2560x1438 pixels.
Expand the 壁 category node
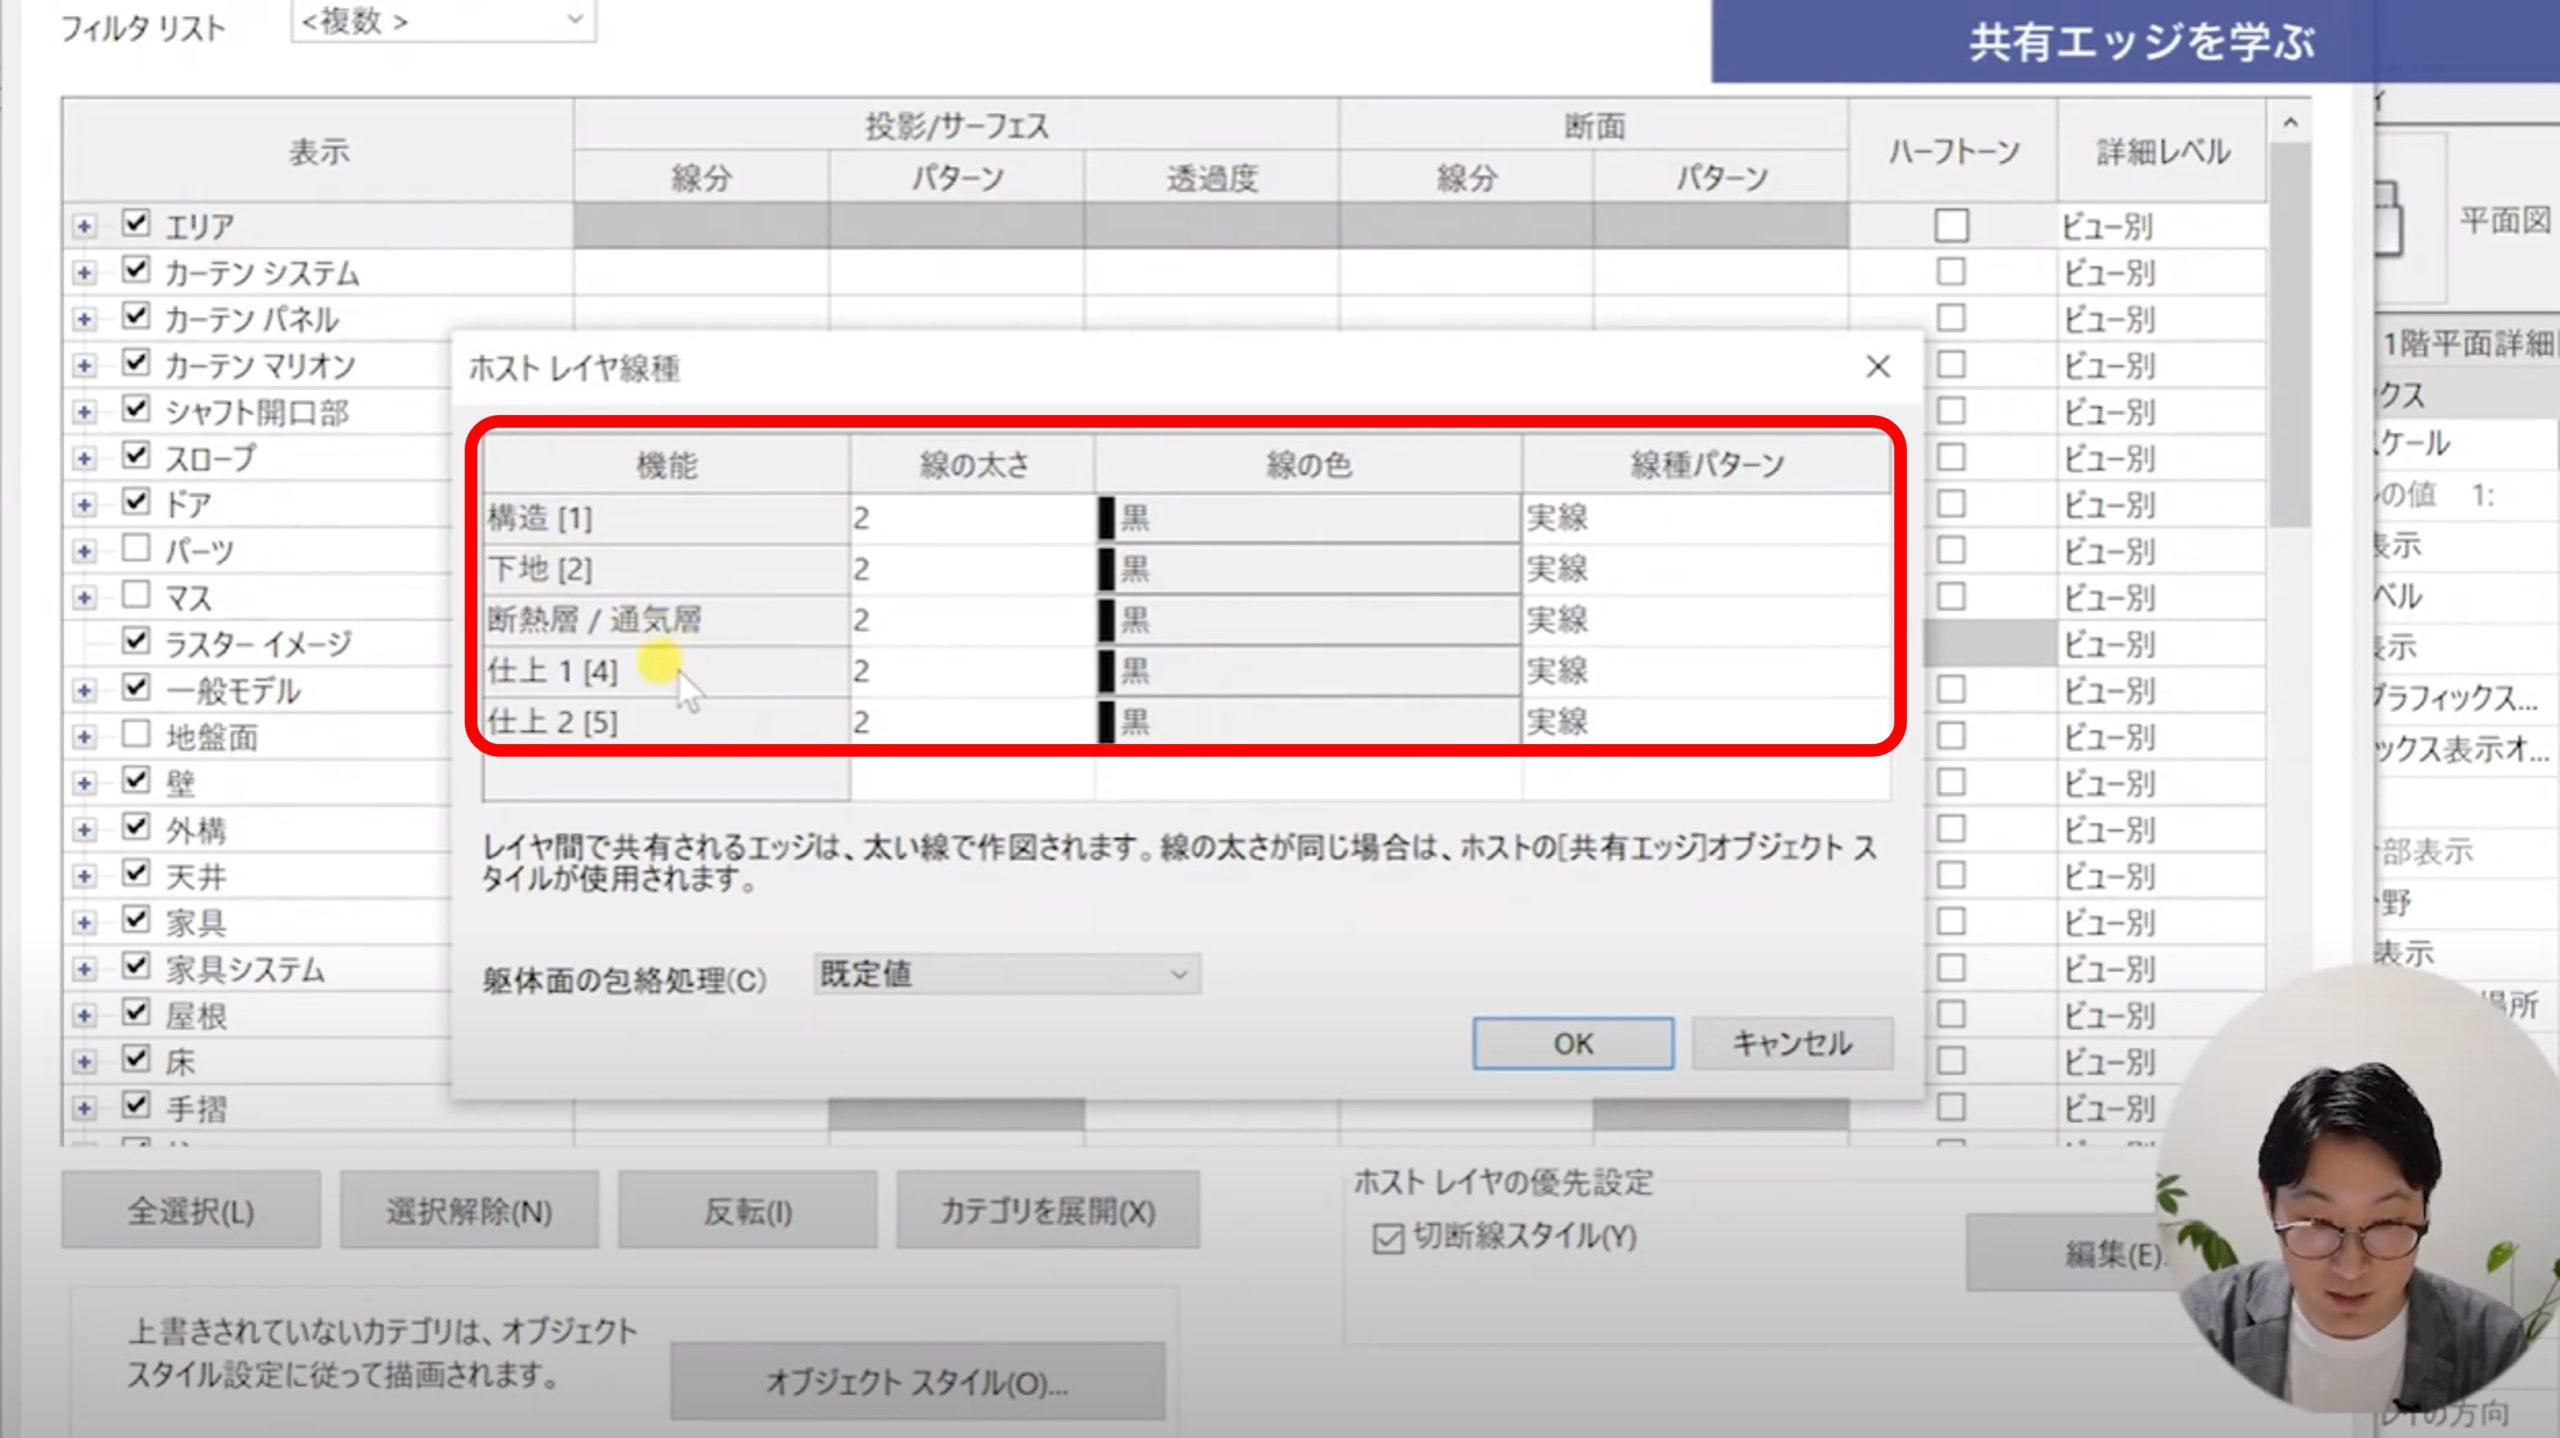point(84,783)
